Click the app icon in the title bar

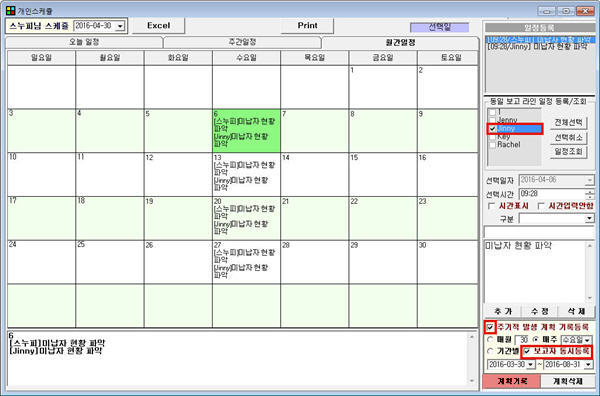[x=11, y=10]
